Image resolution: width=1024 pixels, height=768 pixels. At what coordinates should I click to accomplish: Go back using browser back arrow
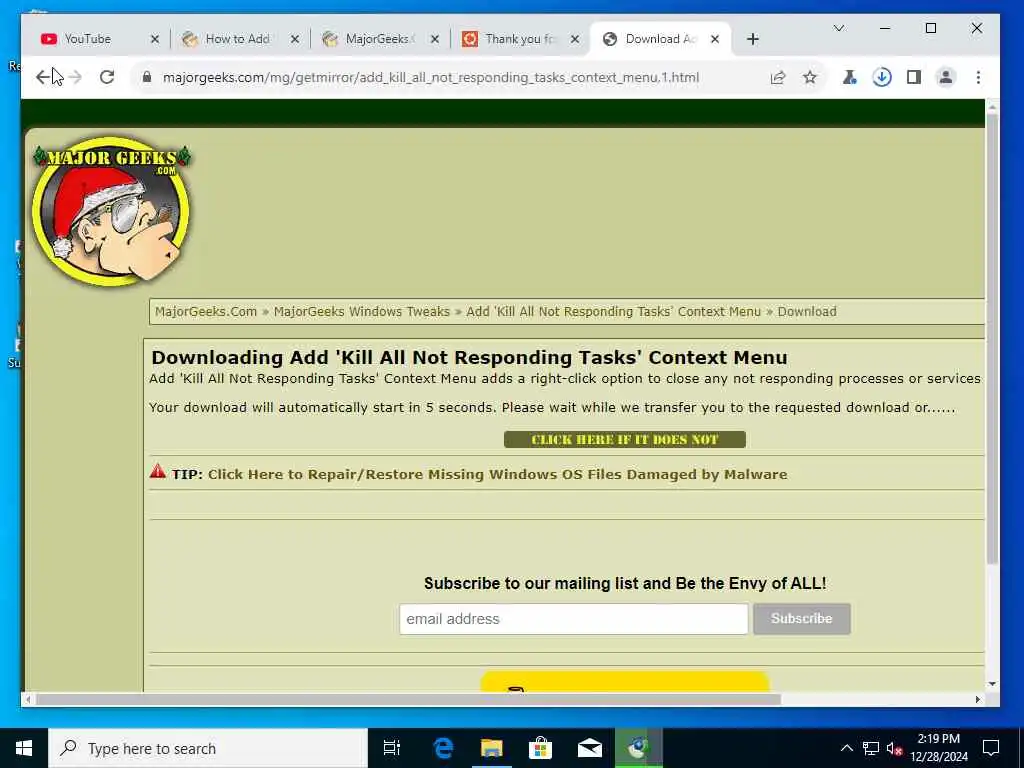pos(43,77)
